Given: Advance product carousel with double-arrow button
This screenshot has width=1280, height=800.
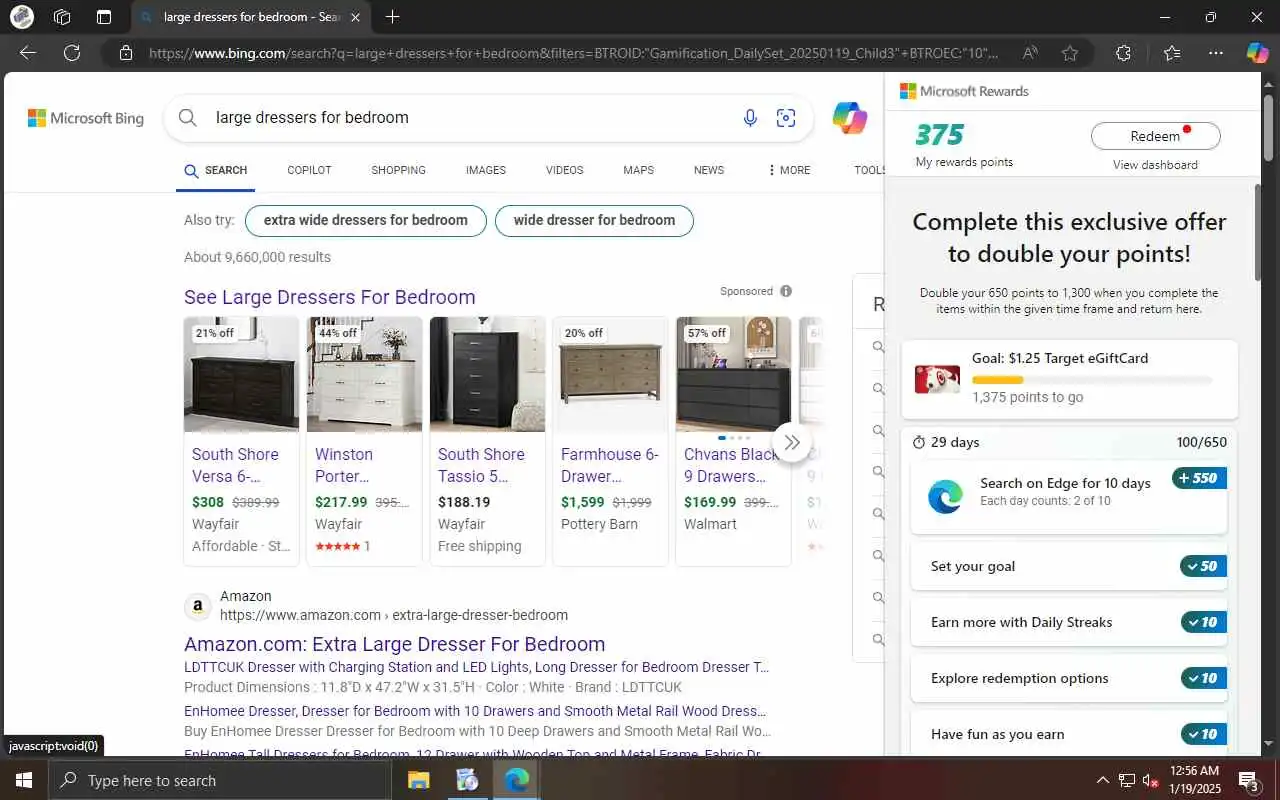Looking at the screenshot, I should click(x=792, y=442).
